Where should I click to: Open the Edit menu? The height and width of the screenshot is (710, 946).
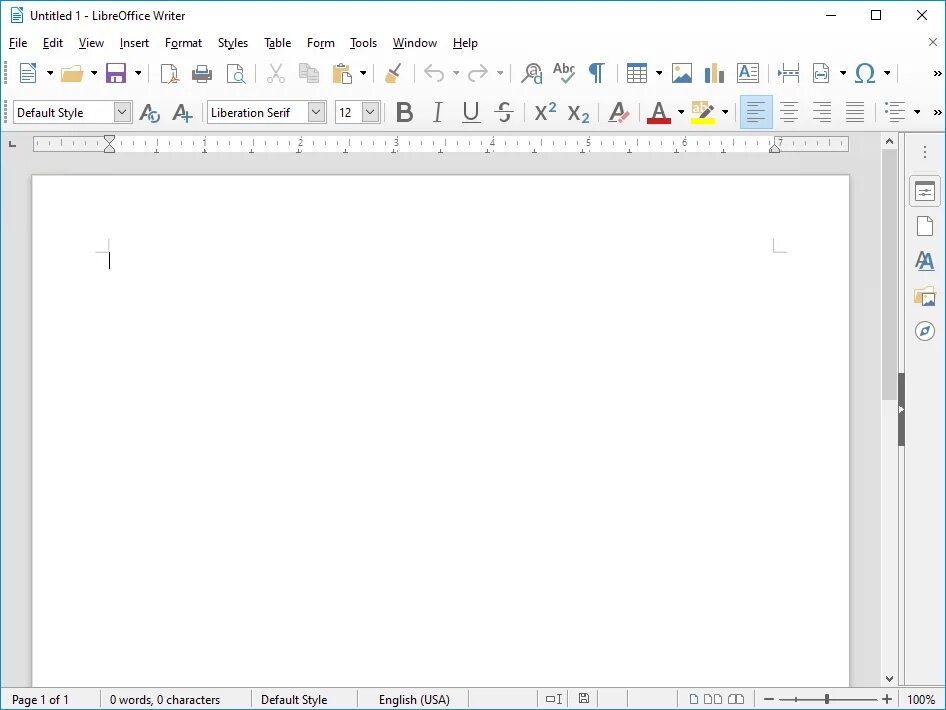coord(53,43)
